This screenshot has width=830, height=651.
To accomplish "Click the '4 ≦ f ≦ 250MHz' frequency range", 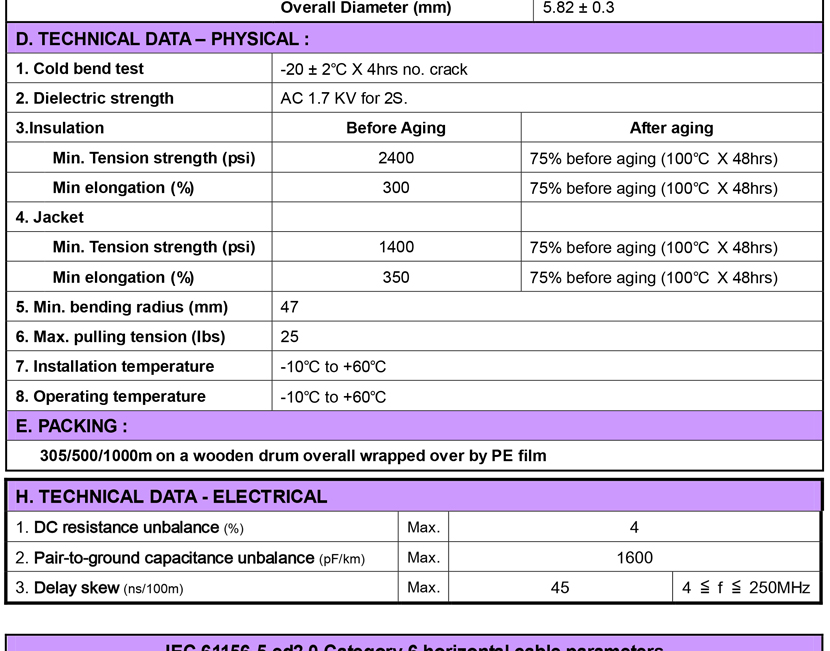I will coord(746,587).
